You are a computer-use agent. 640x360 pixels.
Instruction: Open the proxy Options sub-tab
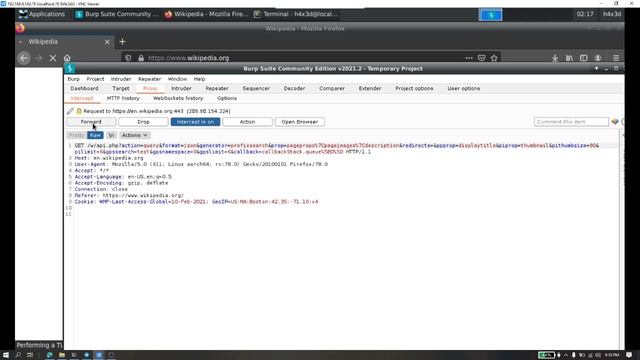pos(227,98)
